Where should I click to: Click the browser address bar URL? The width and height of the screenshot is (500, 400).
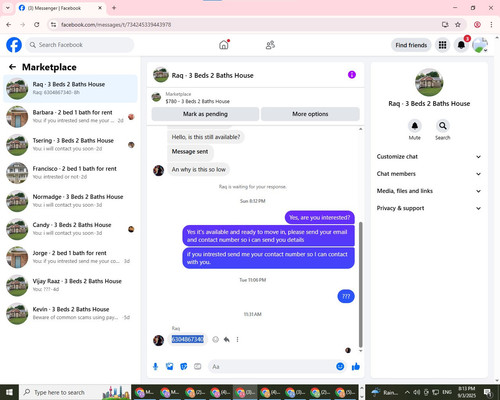pyautogui.click(x=116, y=24)
